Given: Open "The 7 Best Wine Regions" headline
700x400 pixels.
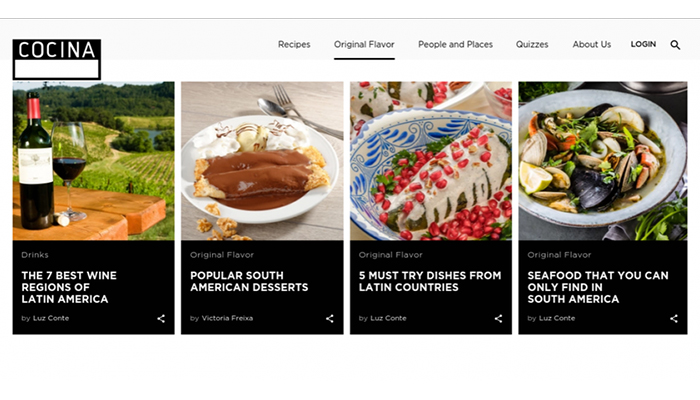Looking at the screenshot, I should pyautogui.click(x=69, y=287).
